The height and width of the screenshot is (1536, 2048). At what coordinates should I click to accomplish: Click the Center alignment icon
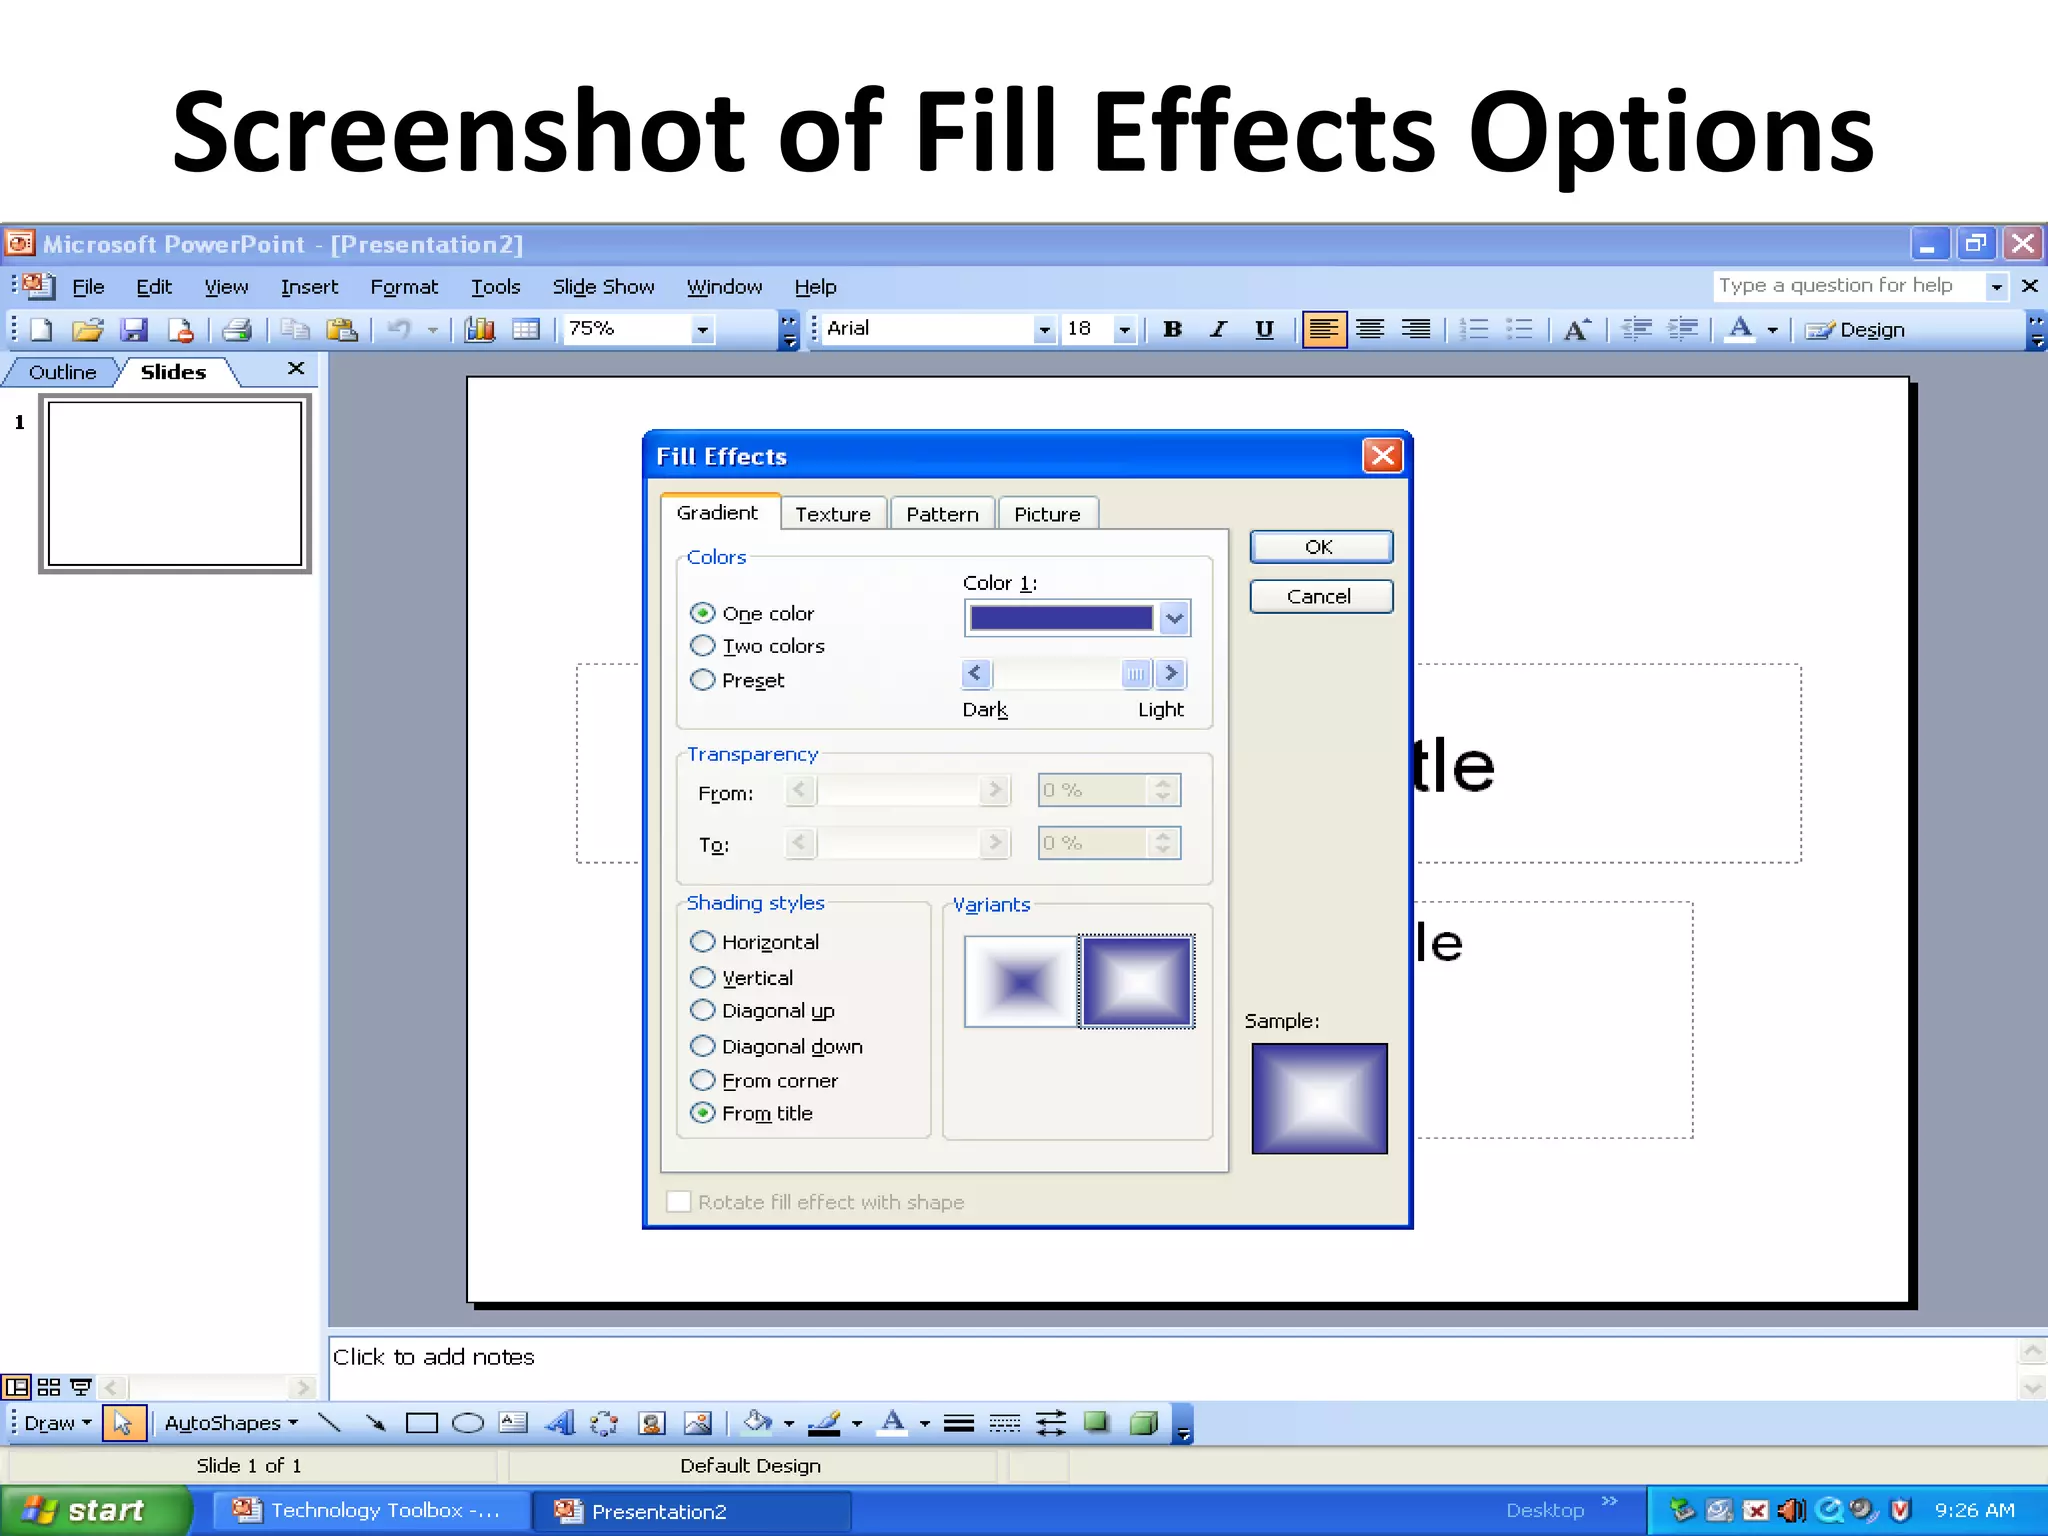pos(1370,329)
